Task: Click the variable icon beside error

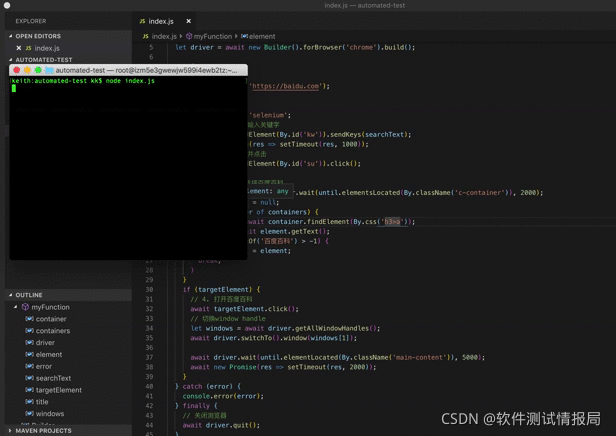Action: point(29,366)
